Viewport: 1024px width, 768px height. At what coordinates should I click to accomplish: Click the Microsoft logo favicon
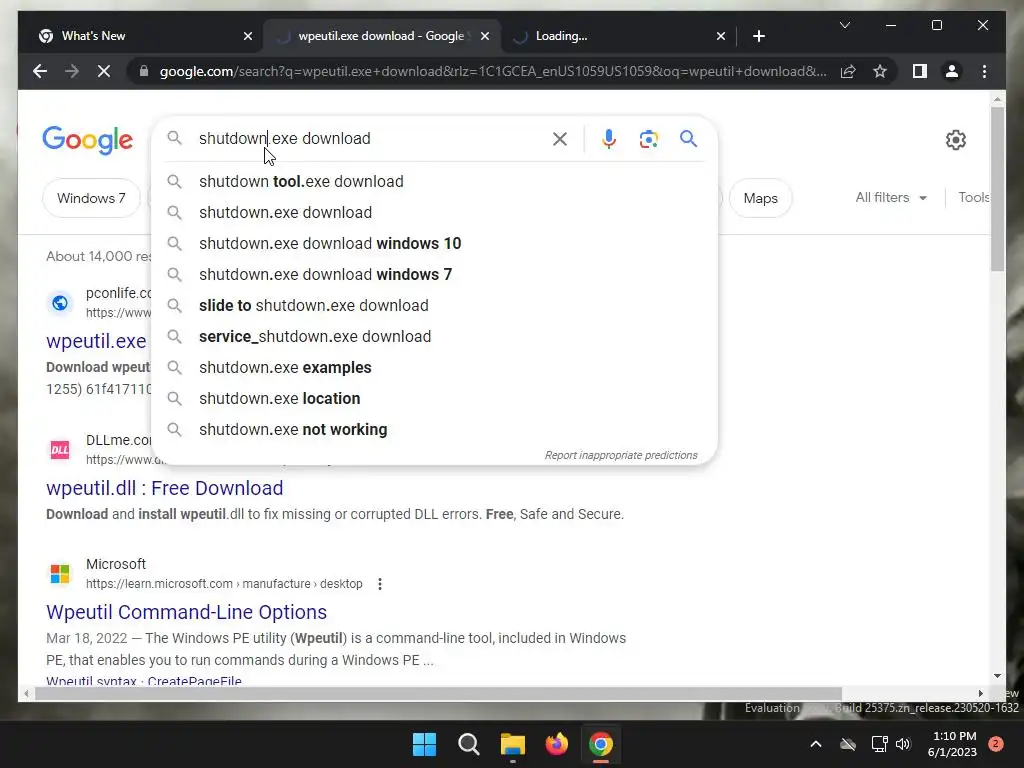60,573
